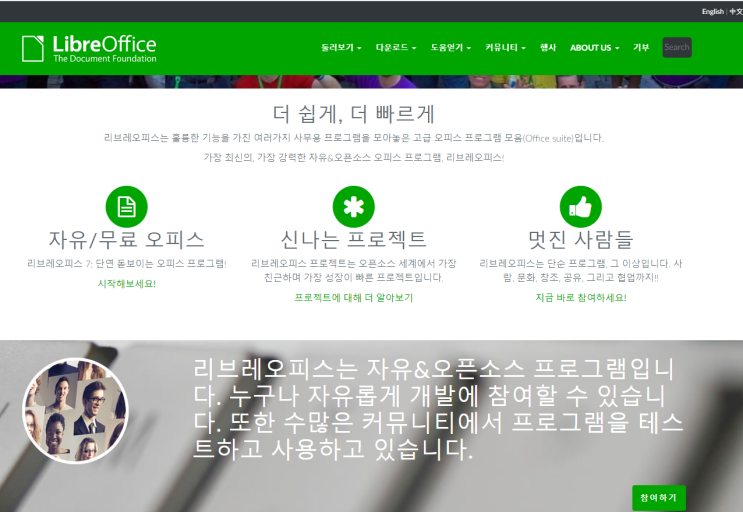The height and width of the screenshot is (512, 743).
Task: Click the green document circle icon
Action: click(x=127, y=207)
